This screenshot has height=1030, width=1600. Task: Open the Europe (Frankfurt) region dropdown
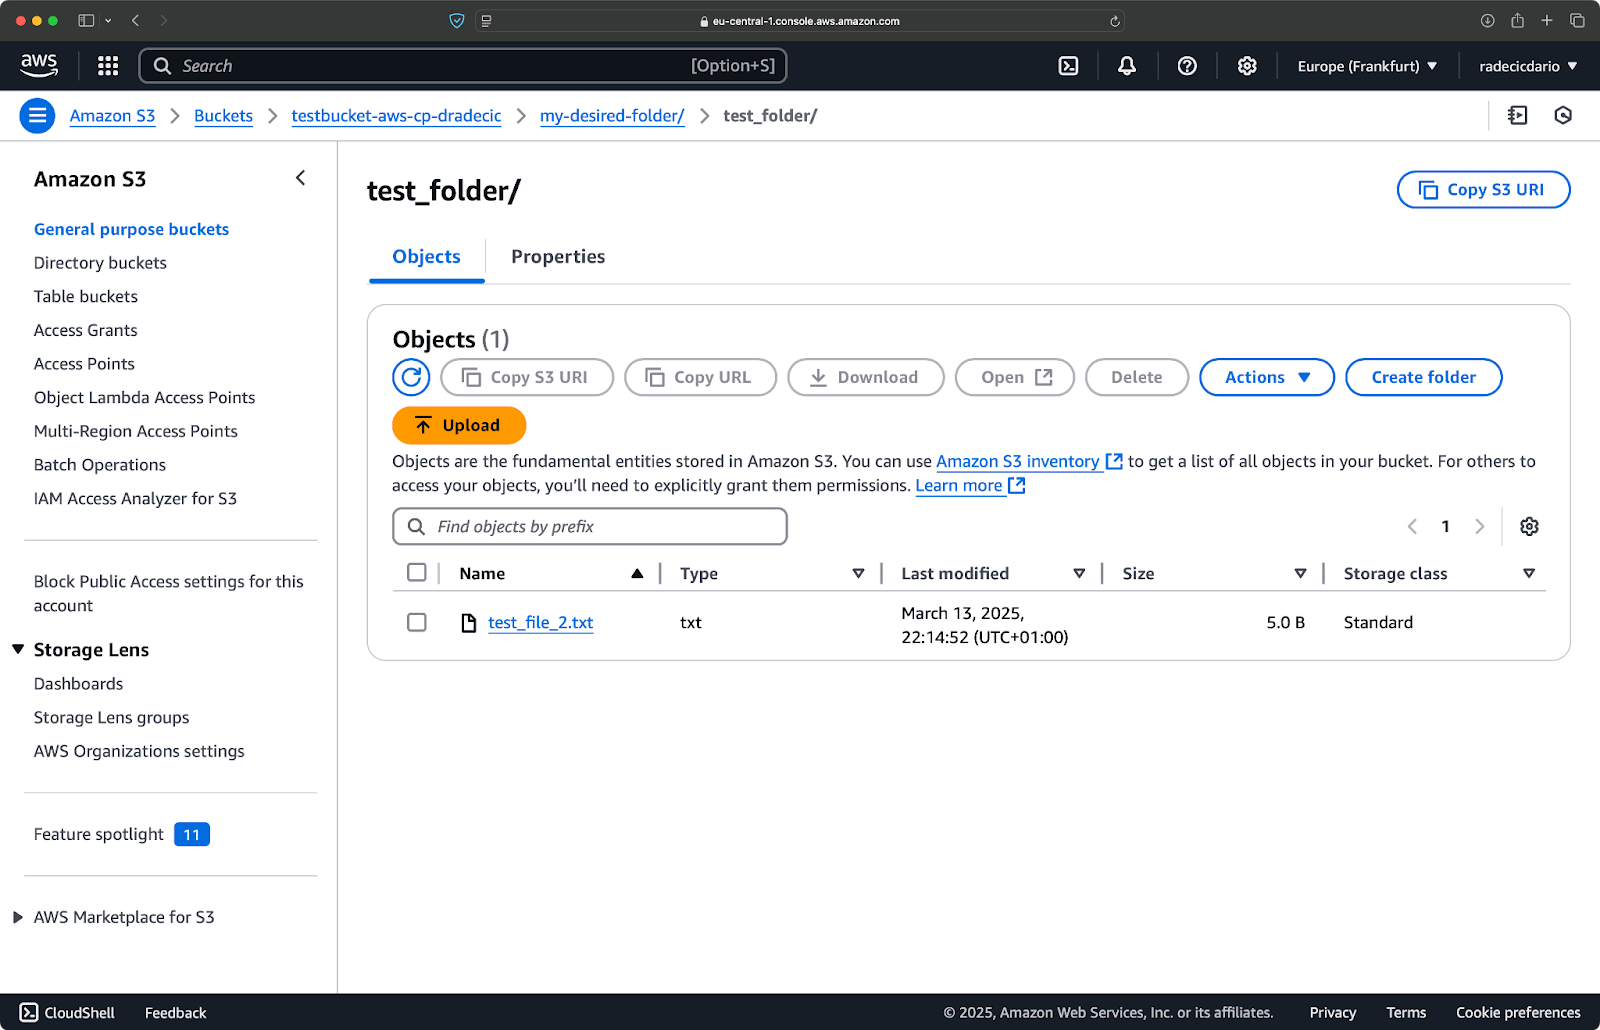coord(1367,66)
